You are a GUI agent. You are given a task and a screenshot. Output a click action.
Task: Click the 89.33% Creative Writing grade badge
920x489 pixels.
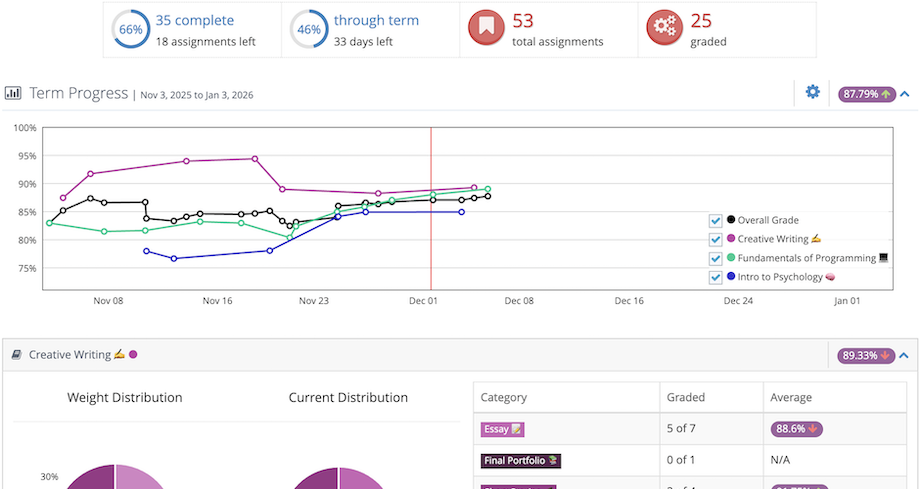tap(866, 355)
